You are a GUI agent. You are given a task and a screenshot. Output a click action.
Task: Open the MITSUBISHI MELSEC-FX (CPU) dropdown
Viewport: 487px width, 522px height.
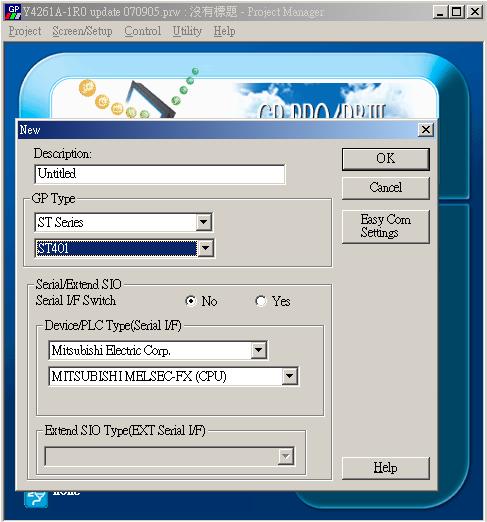tap(289, 376)
